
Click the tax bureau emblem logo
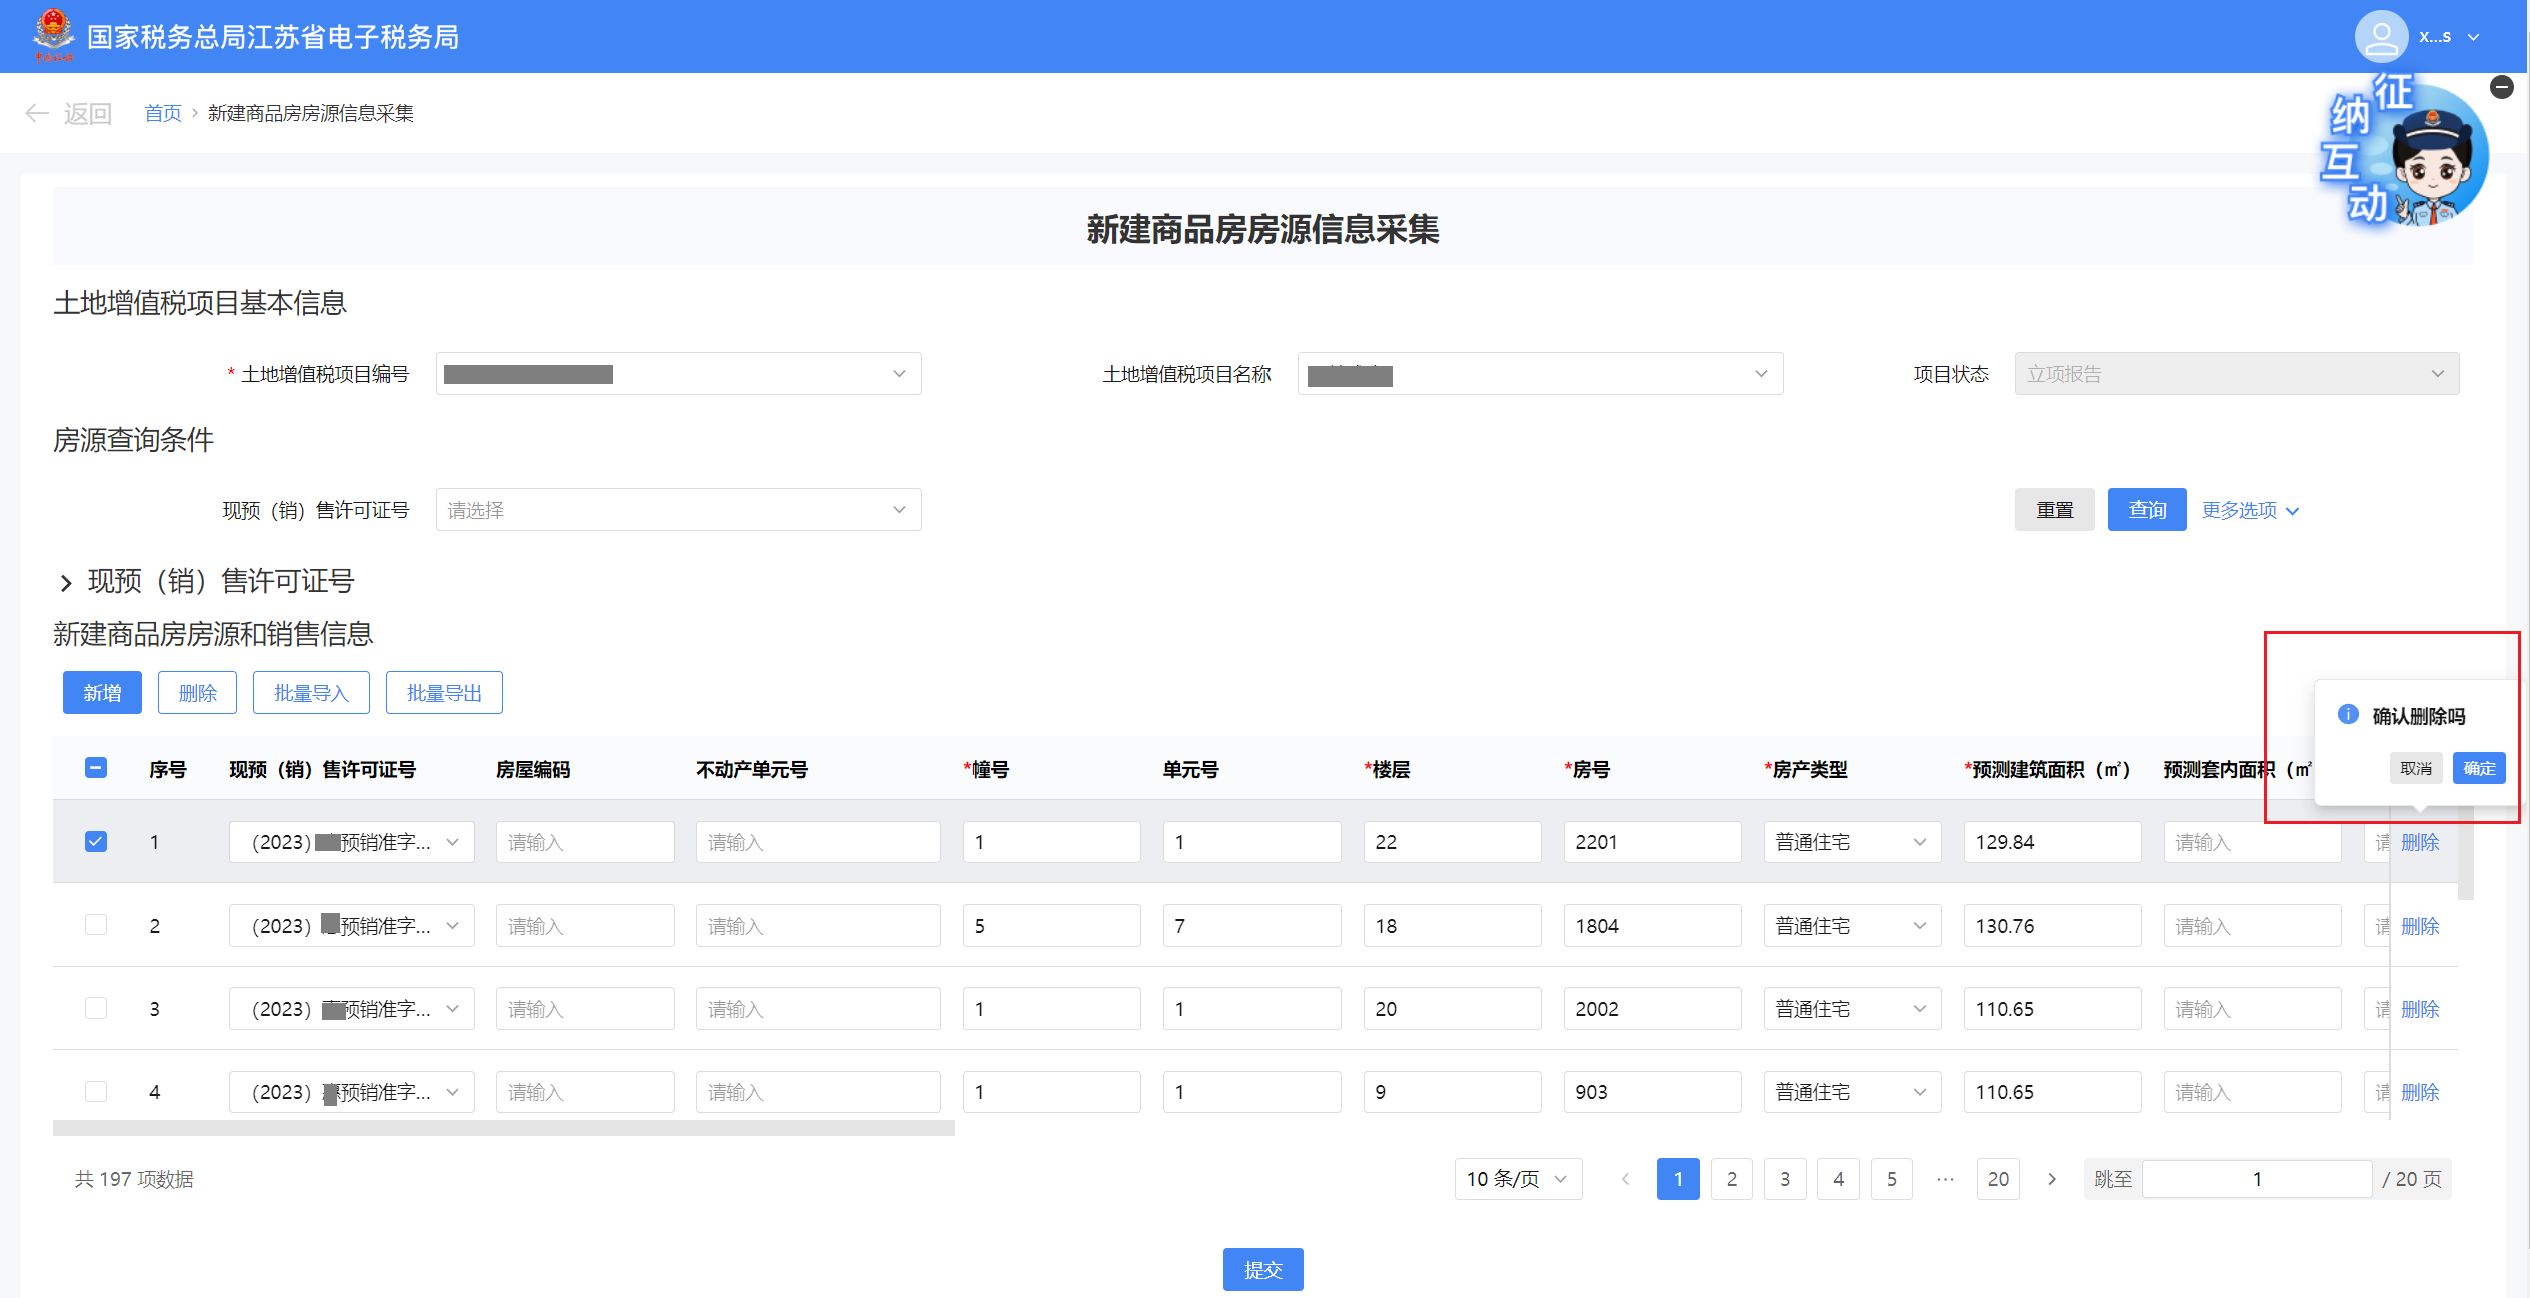click(x=52, y=34)
